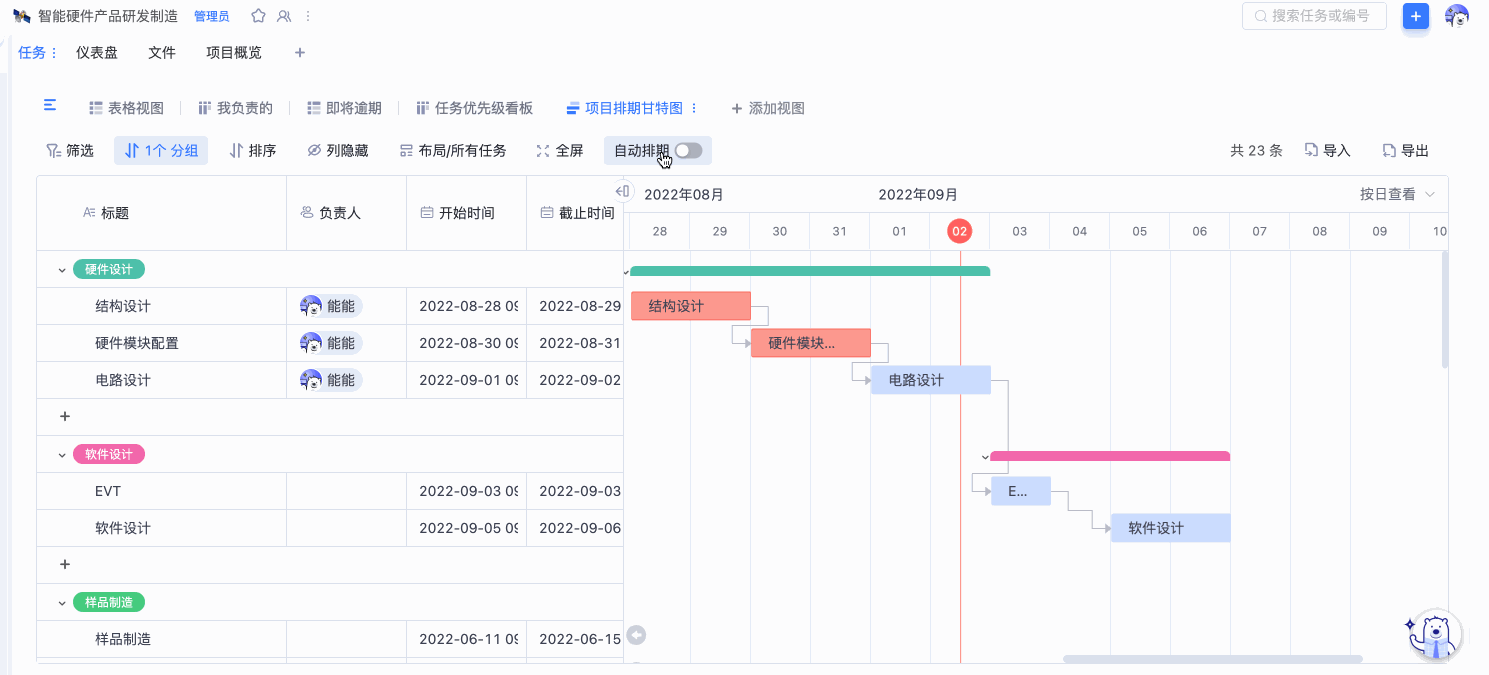Toggle the 自动排期 switch

(688, 151)
